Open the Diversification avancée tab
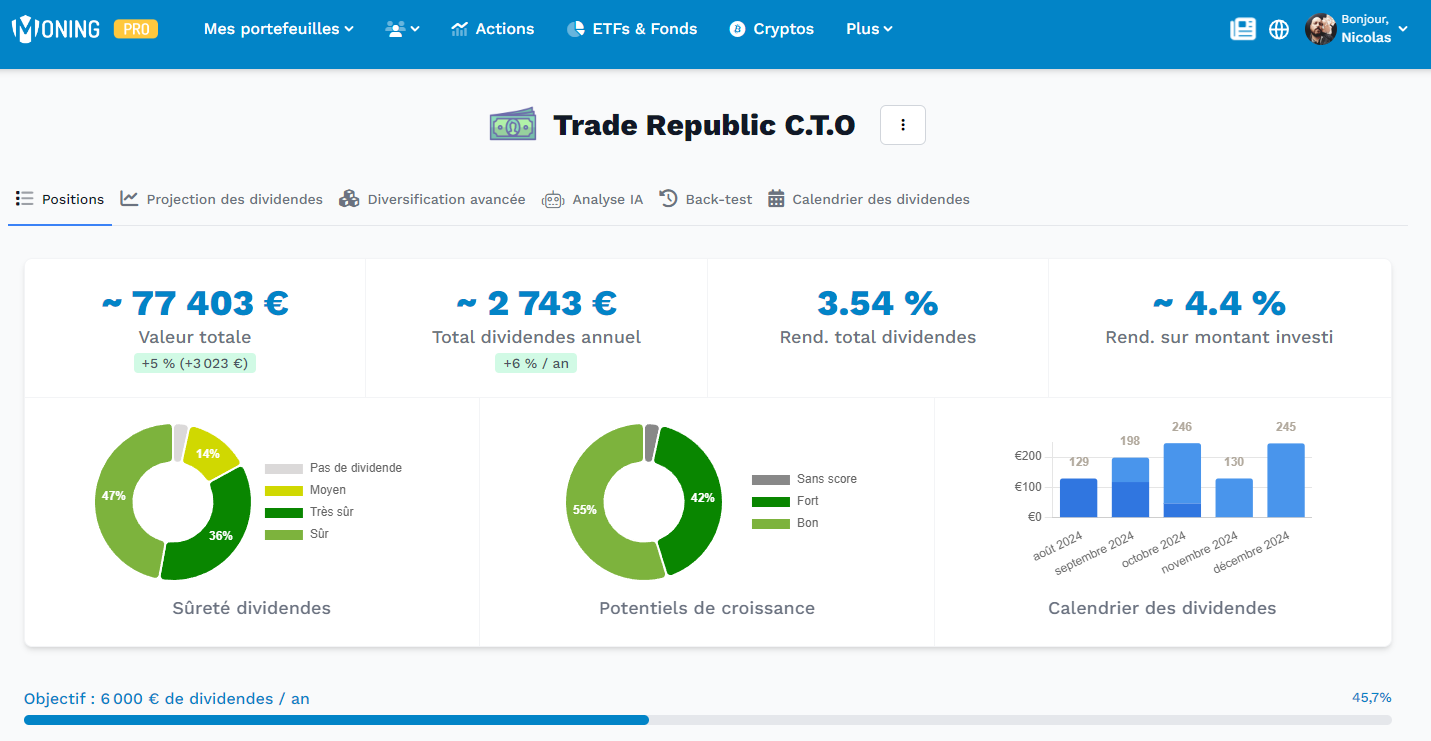 [x=432, y=199]
